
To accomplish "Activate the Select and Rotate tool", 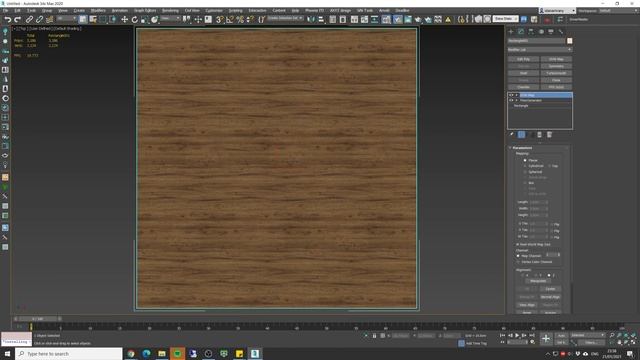I will pos(135,19).
